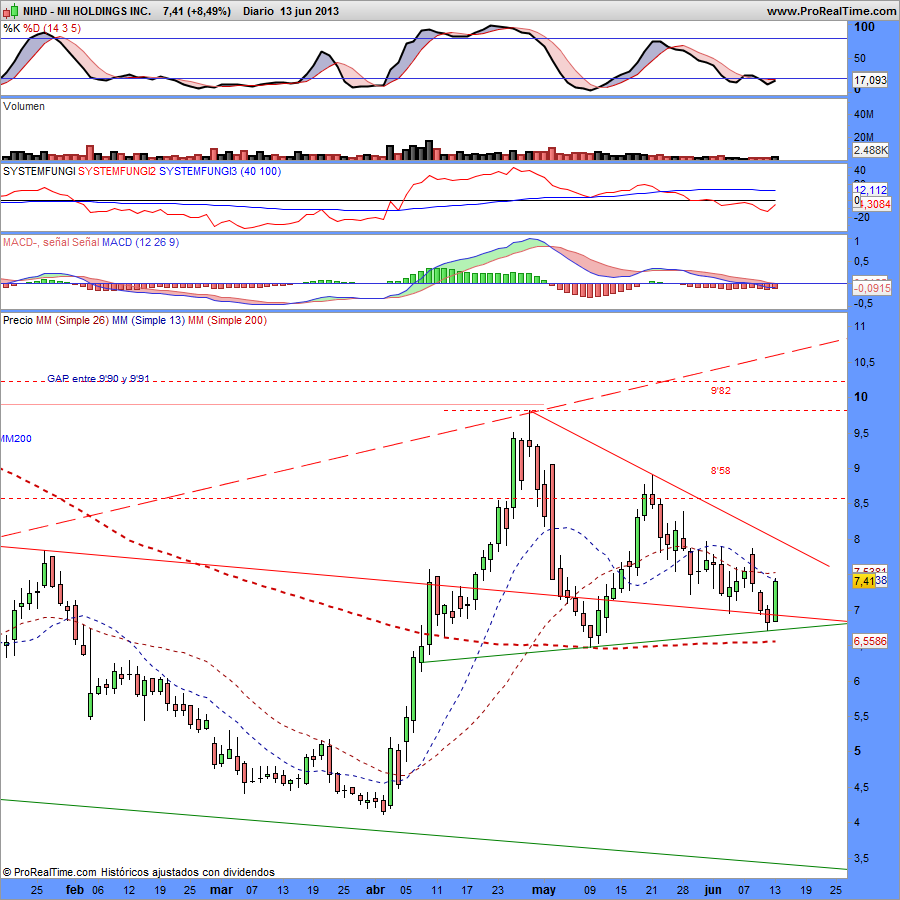Click the '10,5' price axis label
This screenshot has width=900, height=900.
[x=864, y=362]
